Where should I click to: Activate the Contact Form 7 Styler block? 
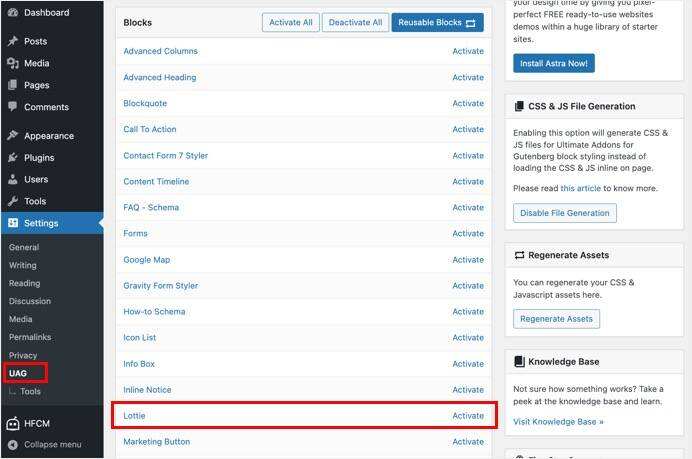click(468, 156)
